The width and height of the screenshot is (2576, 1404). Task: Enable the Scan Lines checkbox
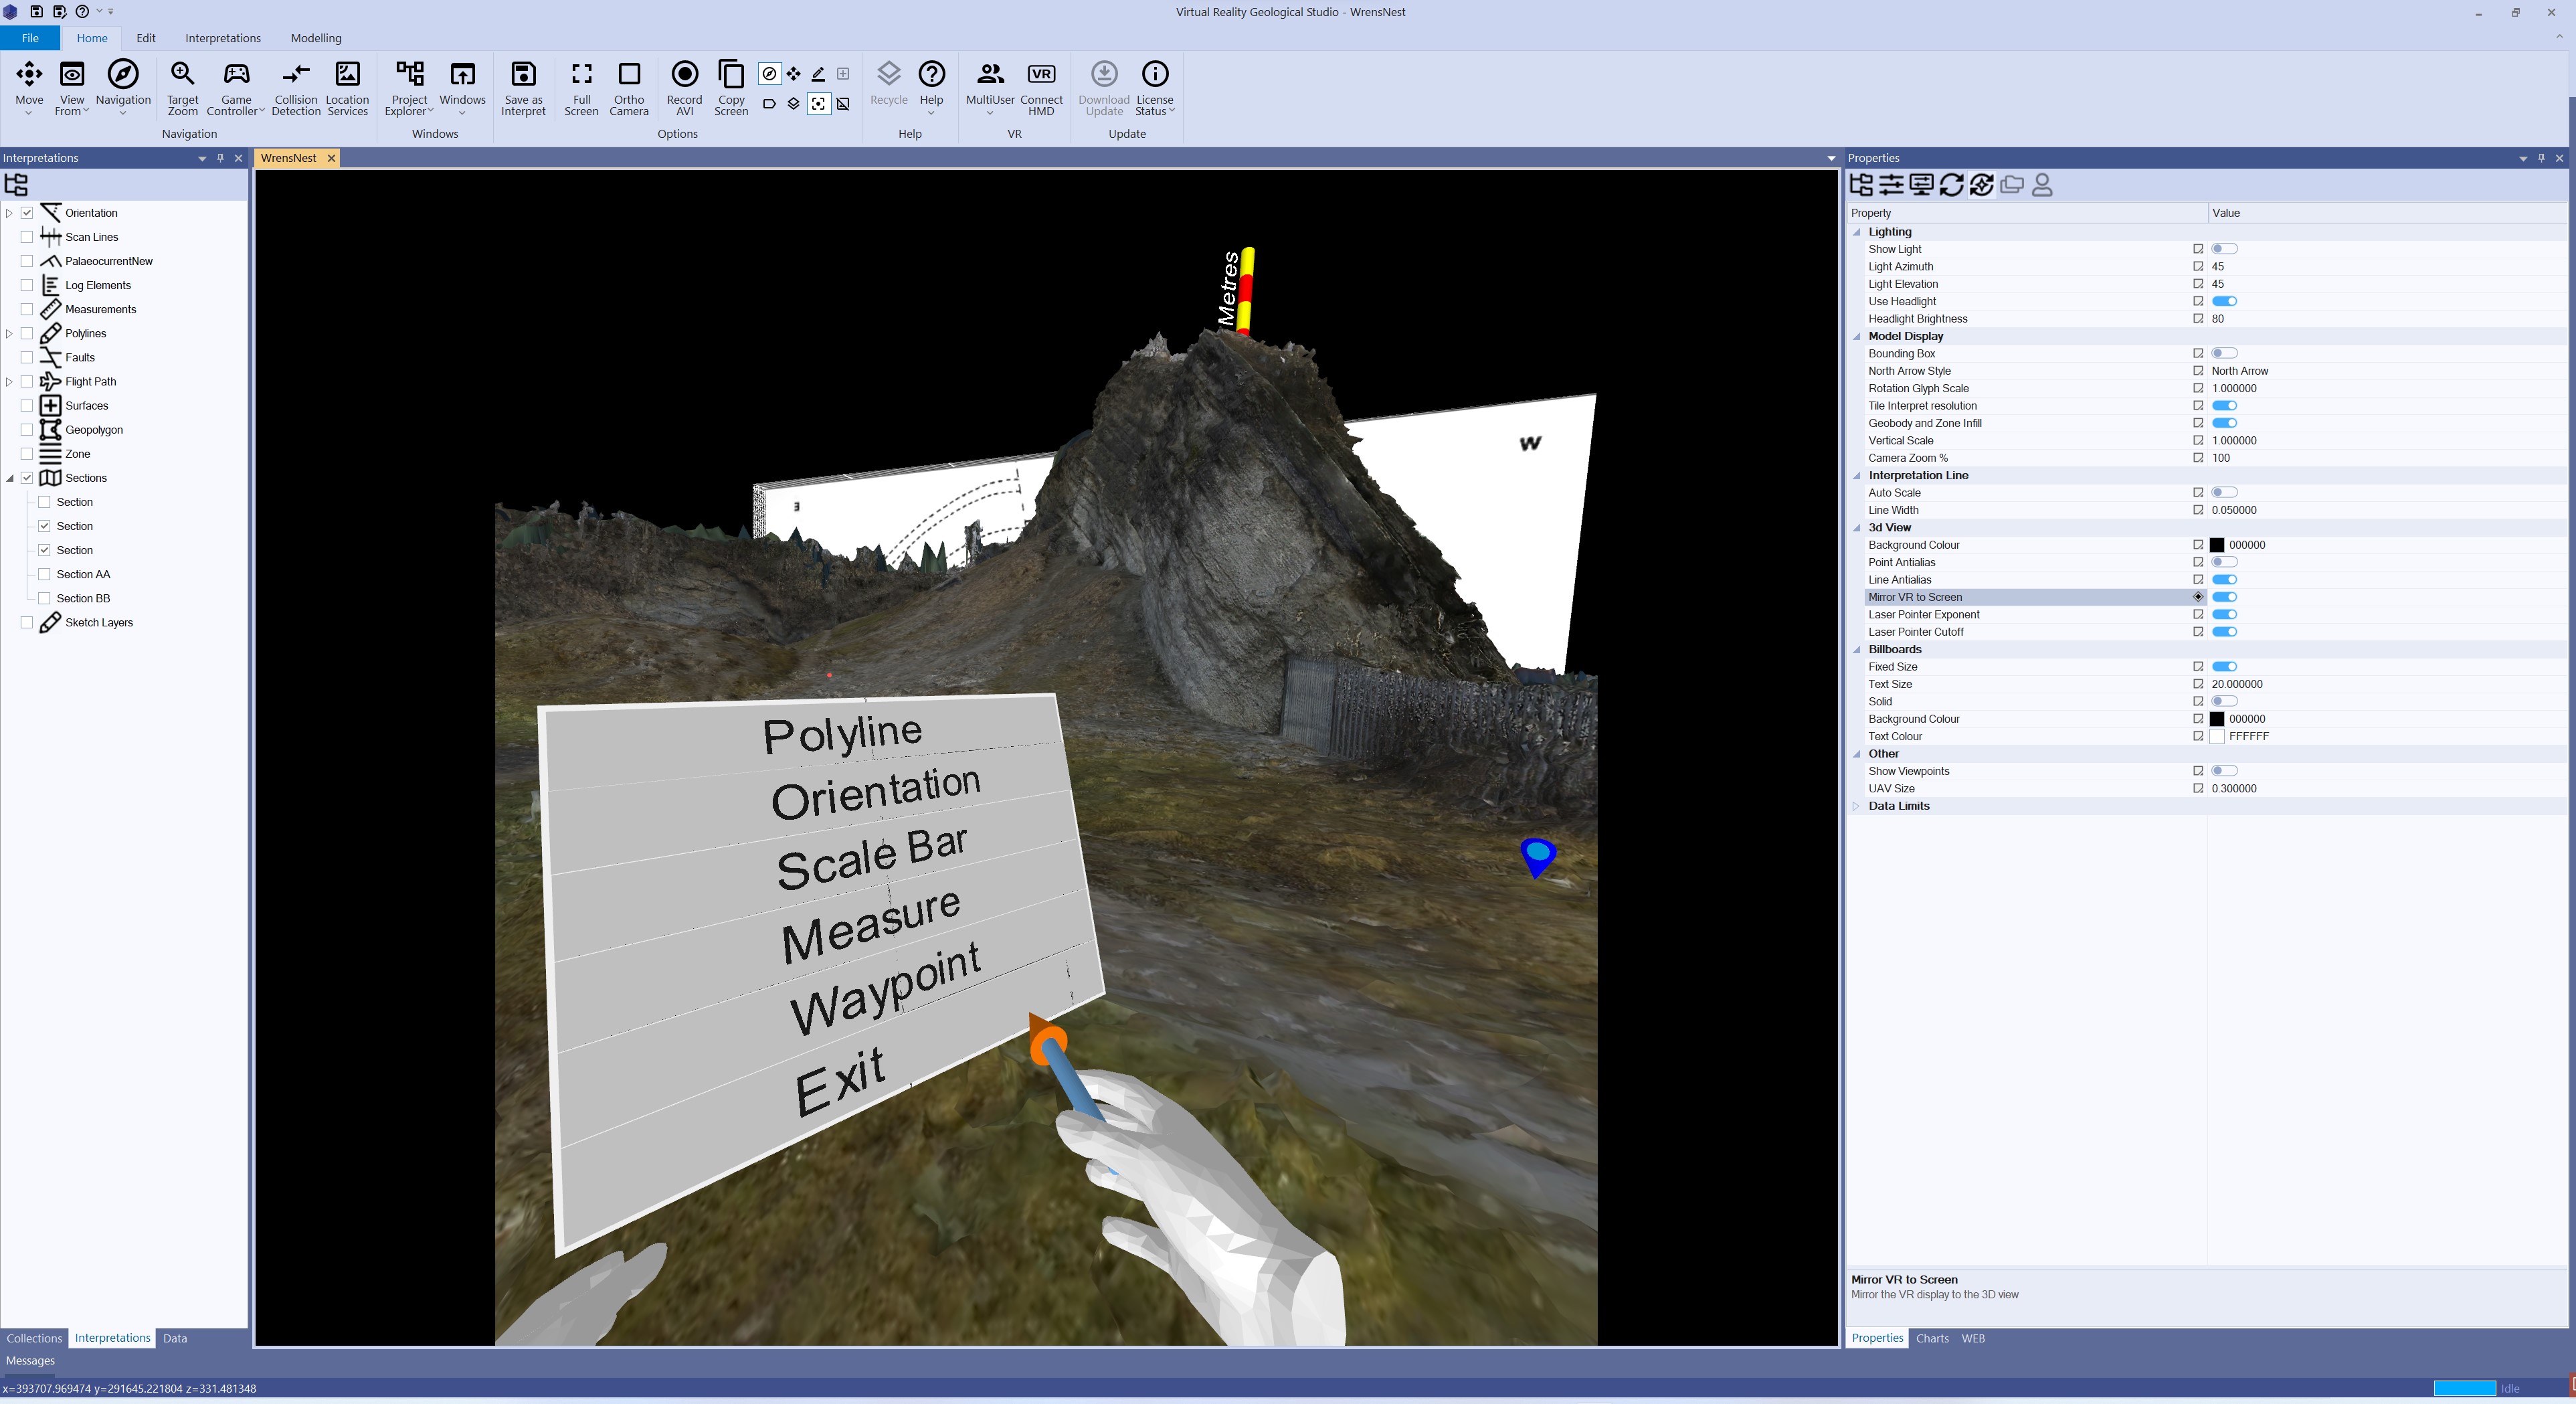coord(27,237)
